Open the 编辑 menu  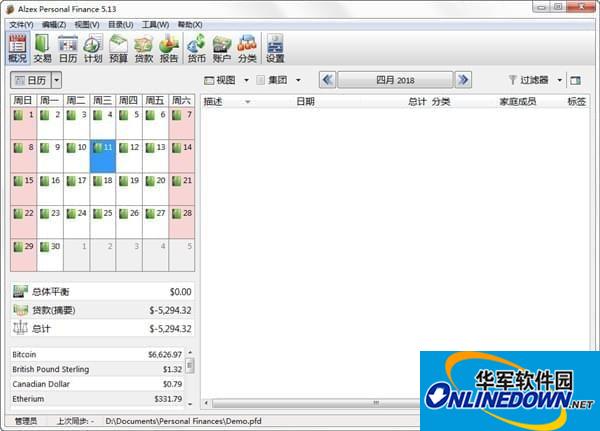pos(54,25)
